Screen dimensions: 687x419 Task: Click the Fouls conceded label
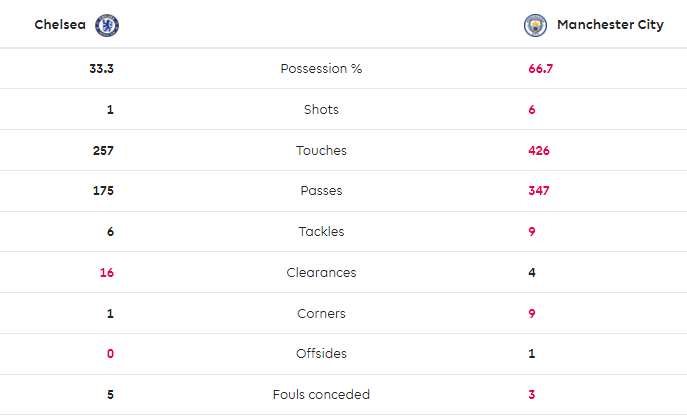point(321,394)
